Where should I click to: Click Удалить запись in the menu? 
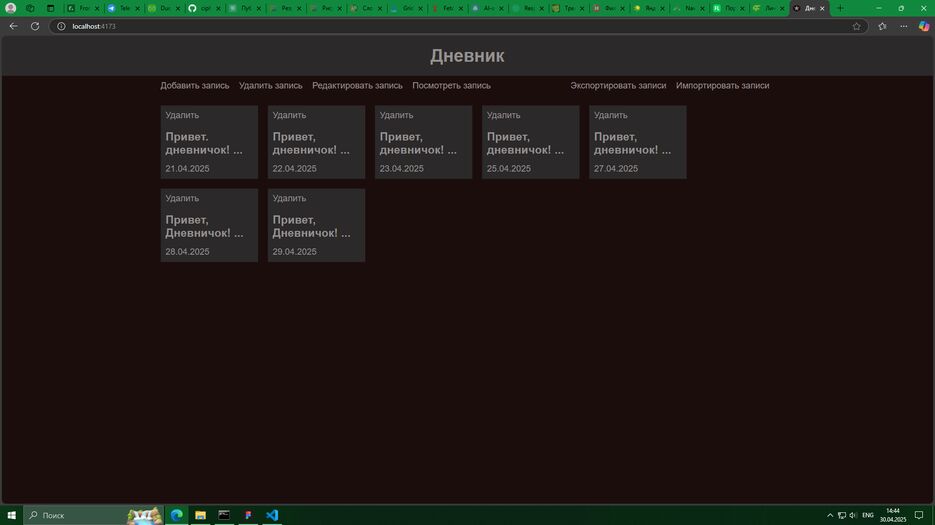pyautogui.click(x=271, y=85)
